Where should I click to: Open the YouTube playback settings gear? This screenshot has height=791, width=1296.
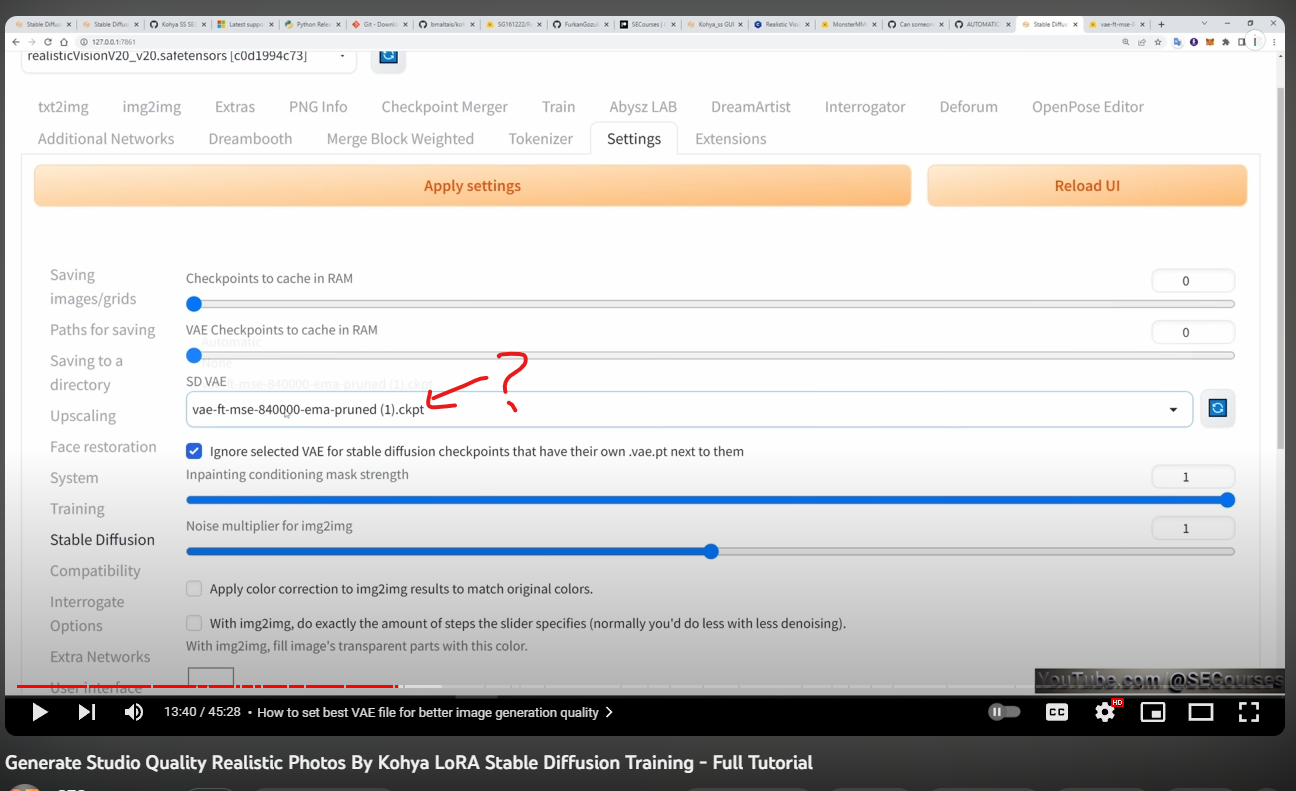[1104, 712]
